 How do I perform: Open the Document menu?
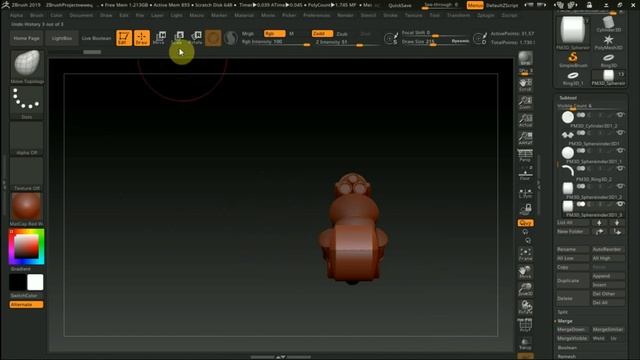coord(81,15)
